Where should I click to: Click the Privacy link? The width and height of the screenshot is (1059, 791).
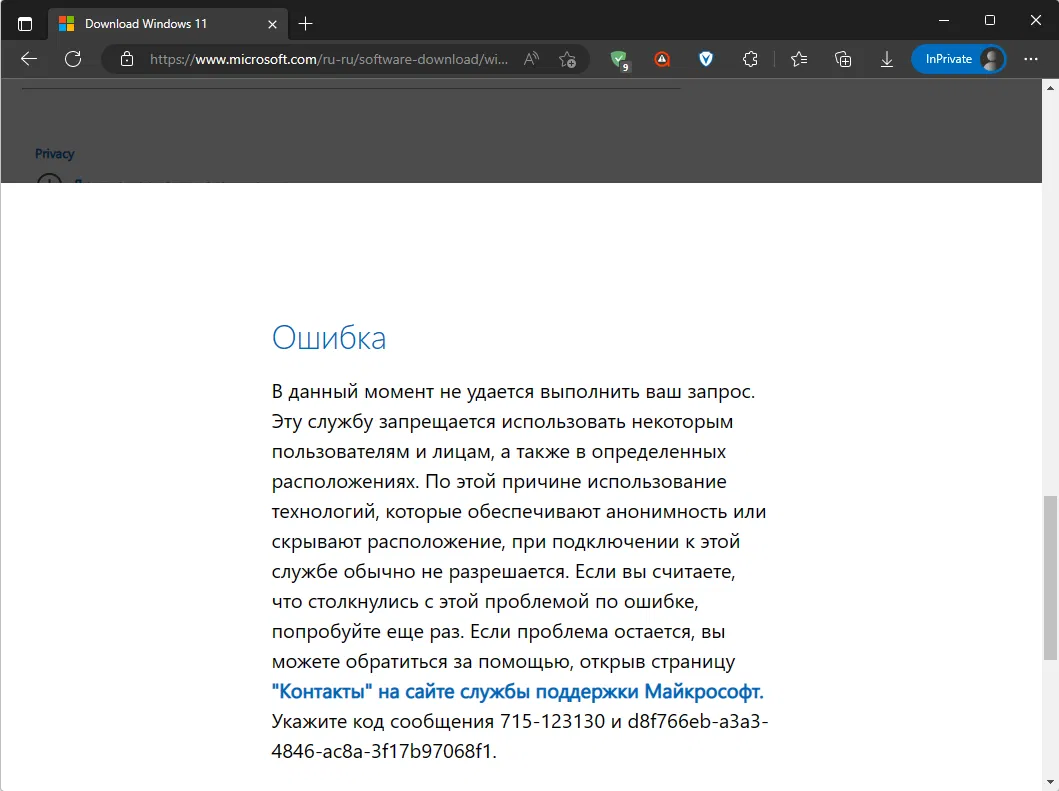55,154
